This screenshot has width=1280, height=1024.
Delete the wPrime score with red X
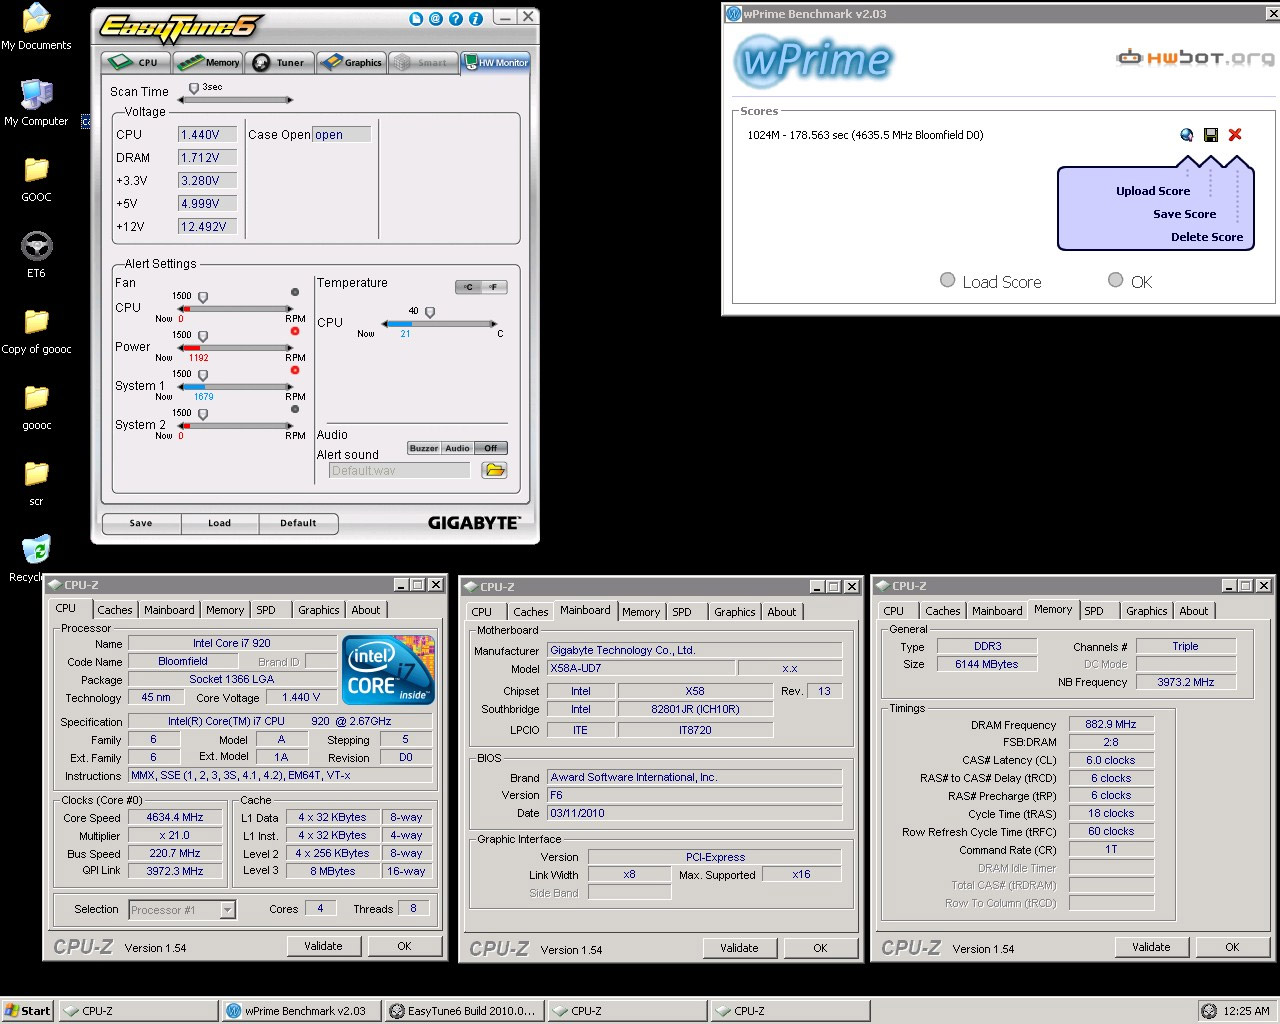pos(1235,135)
